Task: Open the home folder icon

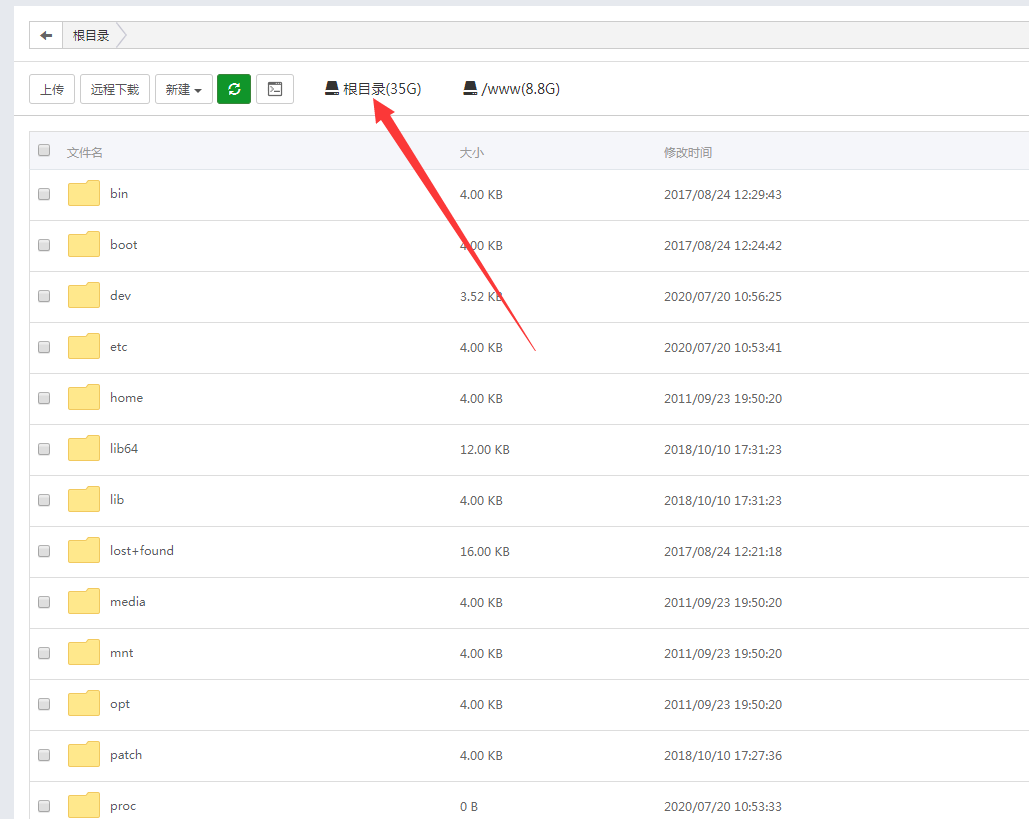Action: [84, 398]
